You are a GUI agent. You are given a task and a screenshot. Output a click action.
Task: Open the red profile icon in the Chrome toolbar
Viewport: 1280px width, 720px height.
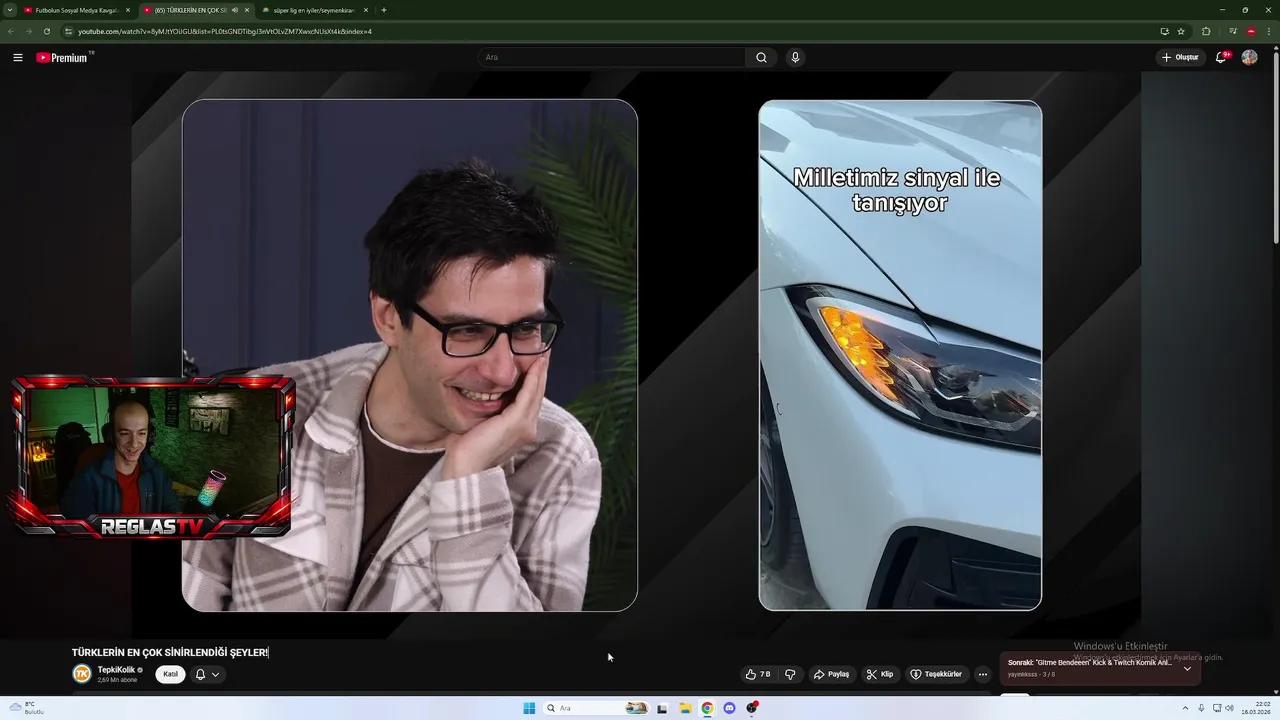[x=1251, y=31]
